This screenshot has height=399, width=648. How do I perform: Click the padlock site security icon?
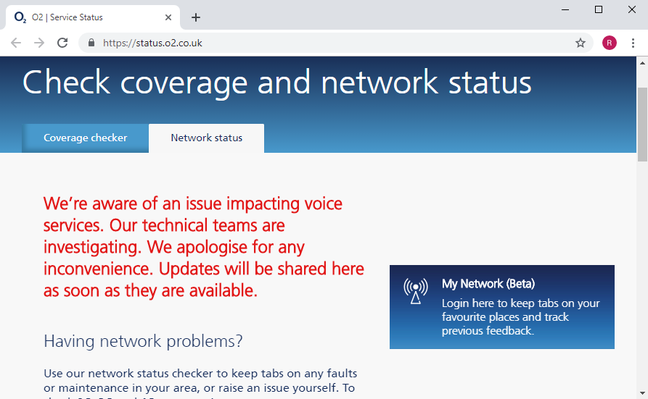click(91, 43)
